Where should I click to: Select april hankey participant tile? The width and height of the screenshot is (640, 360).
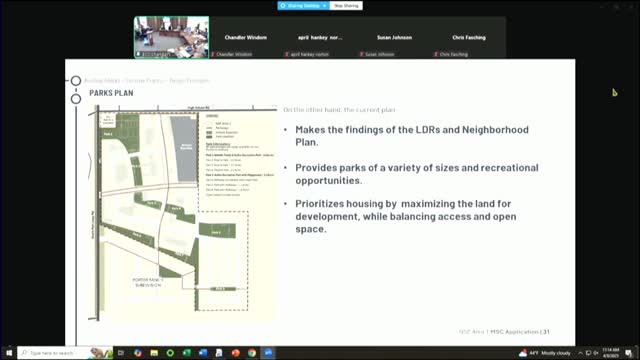(320, 37)
